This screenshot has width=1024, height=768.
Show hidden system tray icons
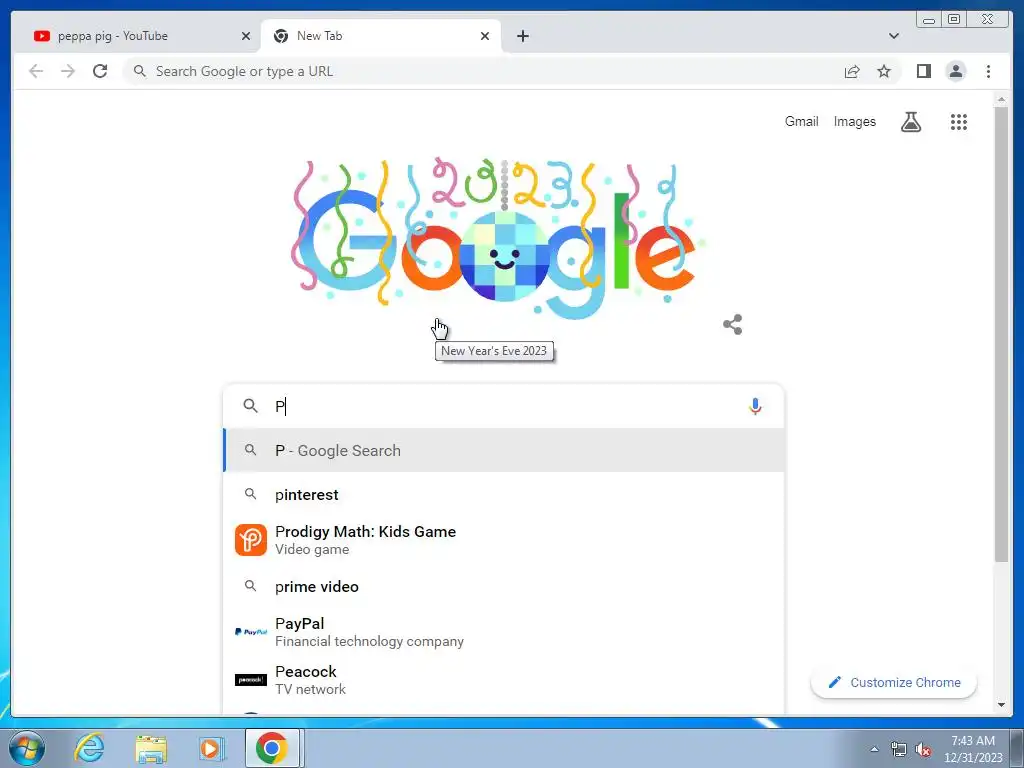(874, 750)
